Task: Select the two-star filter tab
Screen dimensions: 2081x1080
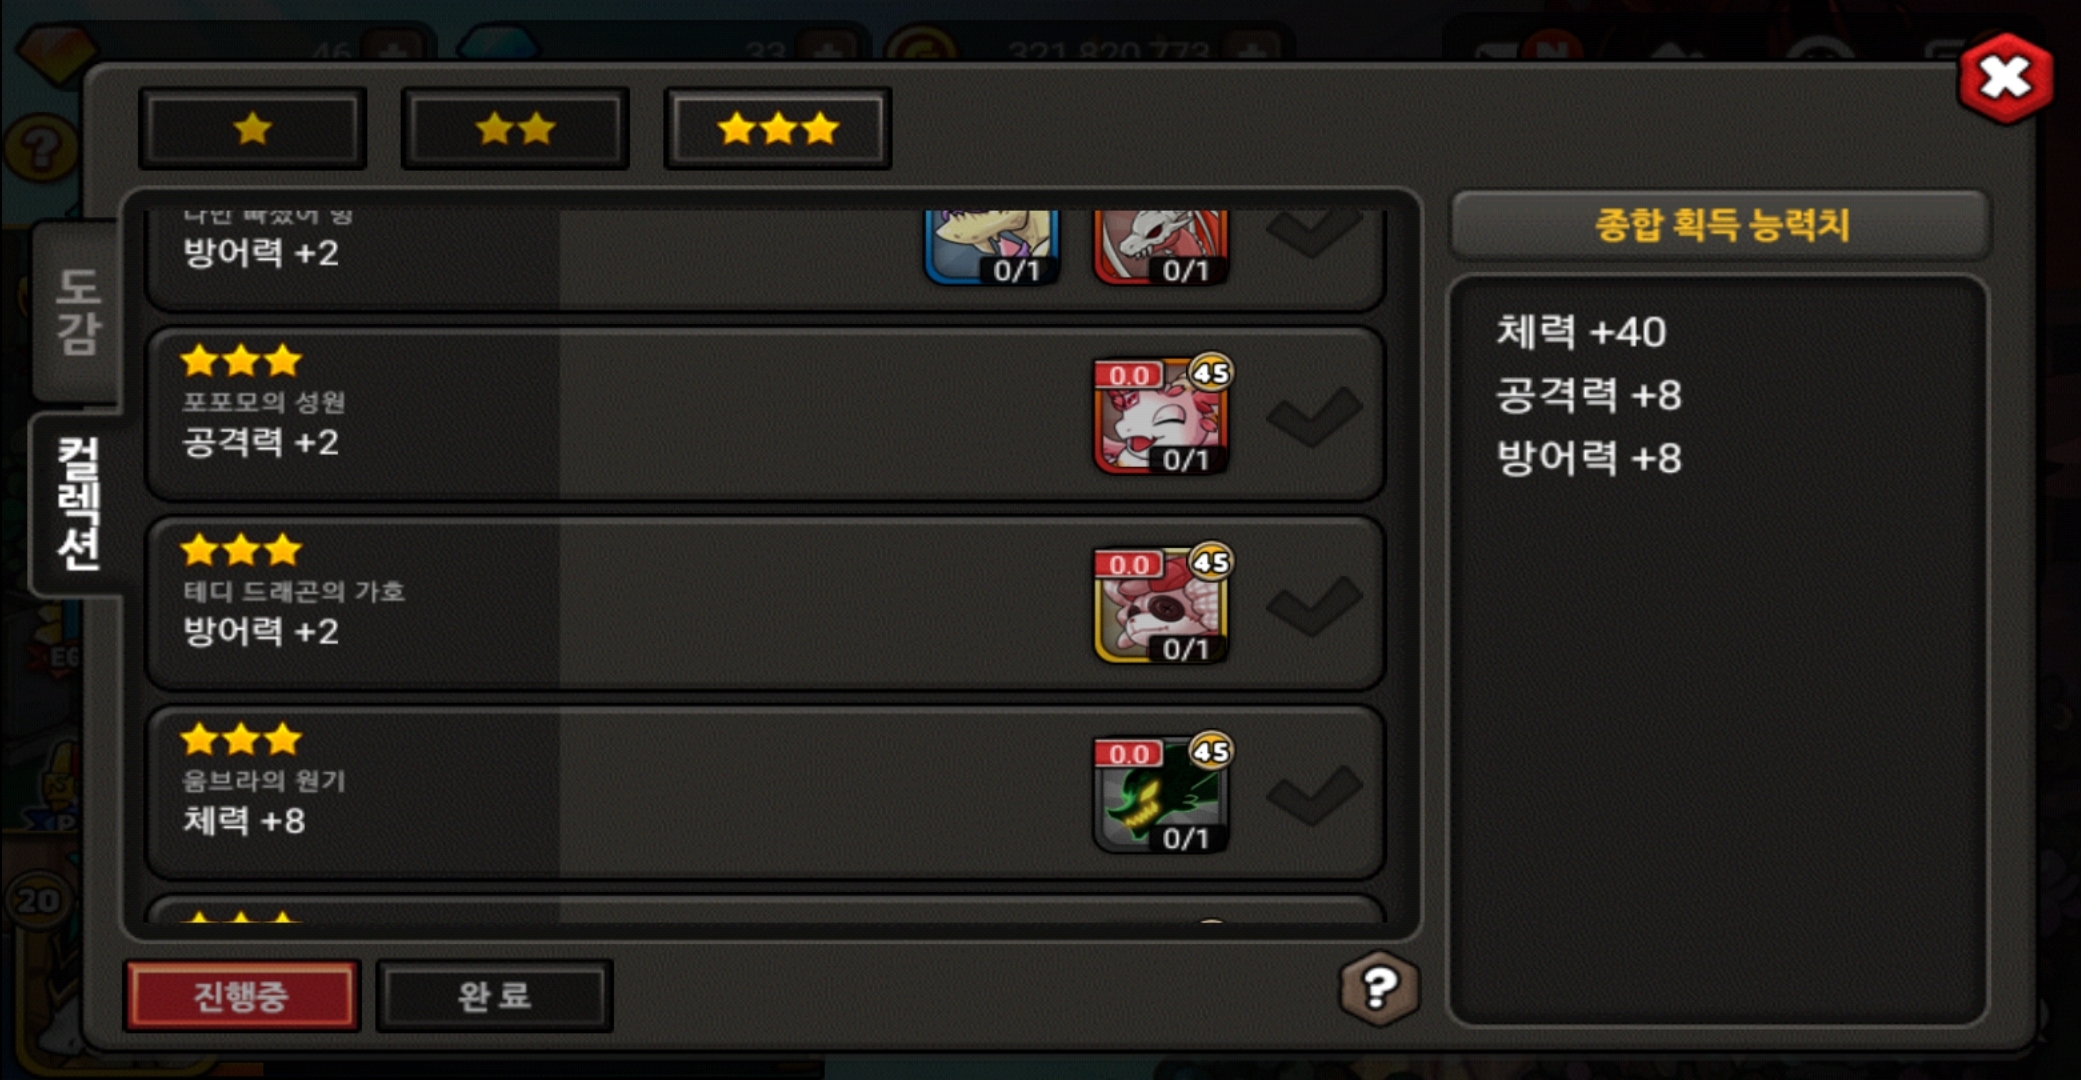Action: (515, 128)
